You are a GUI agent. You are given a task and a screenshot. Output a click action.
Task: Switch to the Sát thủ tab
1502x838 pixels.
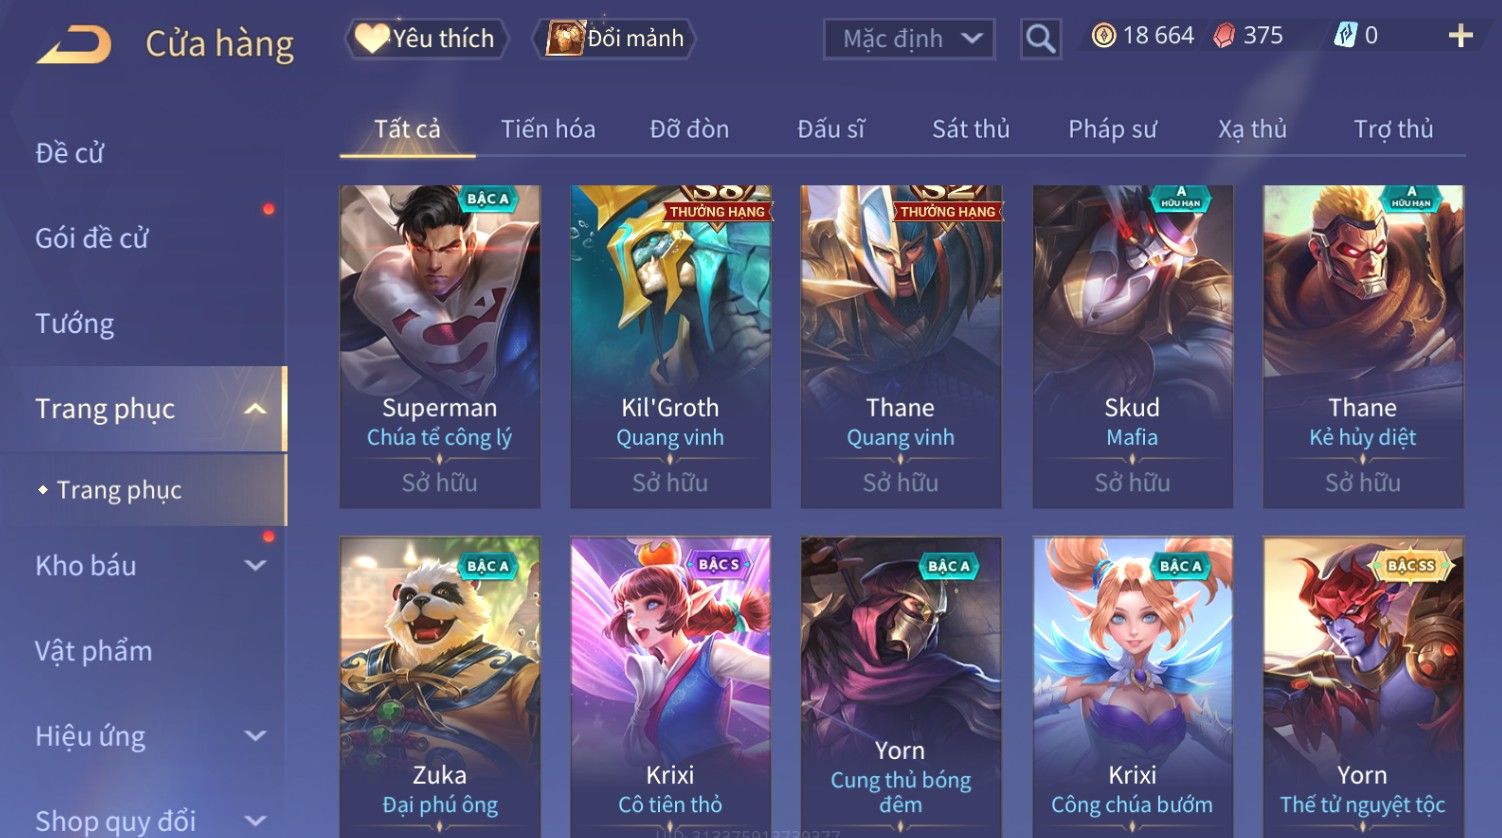click(970, 129)
